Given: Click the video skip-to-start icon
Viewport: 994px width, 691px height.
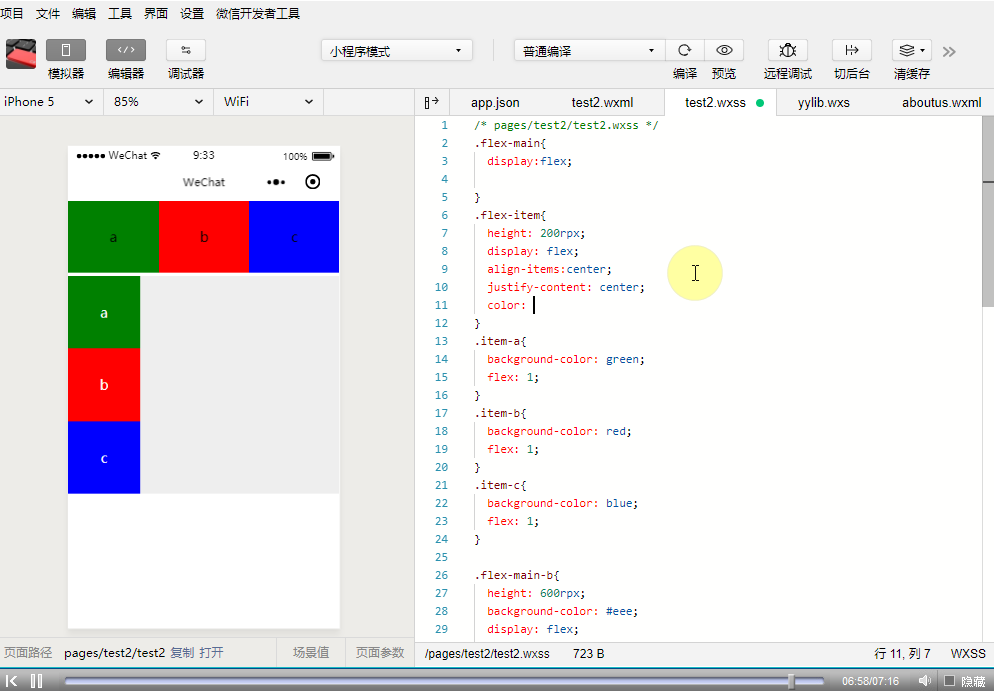Looking at the screenshot, I should coord(11,681).
